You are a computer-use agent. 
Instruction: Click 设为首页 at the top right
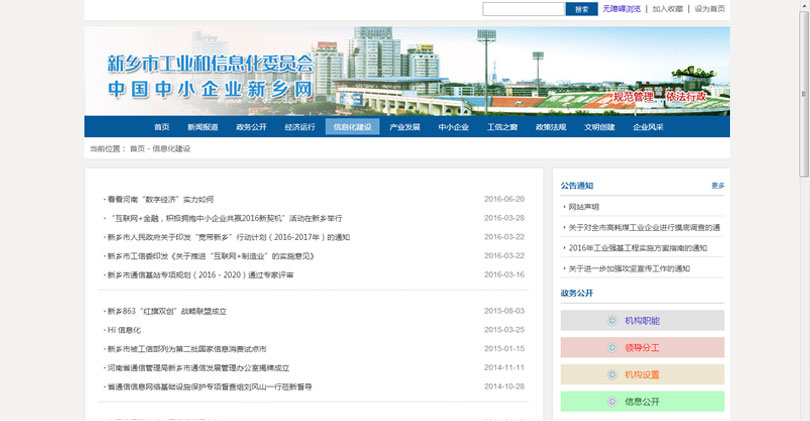pos(710,9)
